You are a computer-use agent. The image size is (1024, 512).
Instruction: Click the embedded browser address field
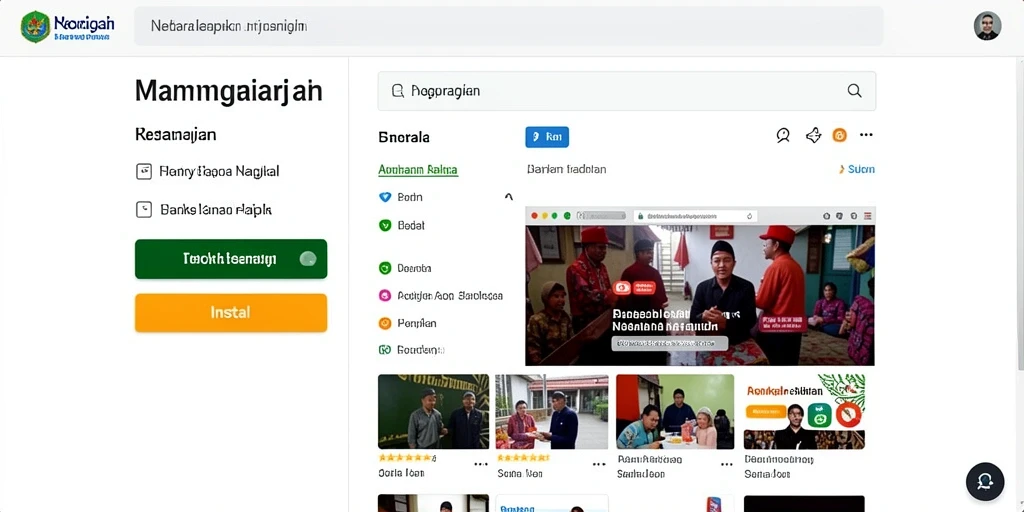coord(695,216)
